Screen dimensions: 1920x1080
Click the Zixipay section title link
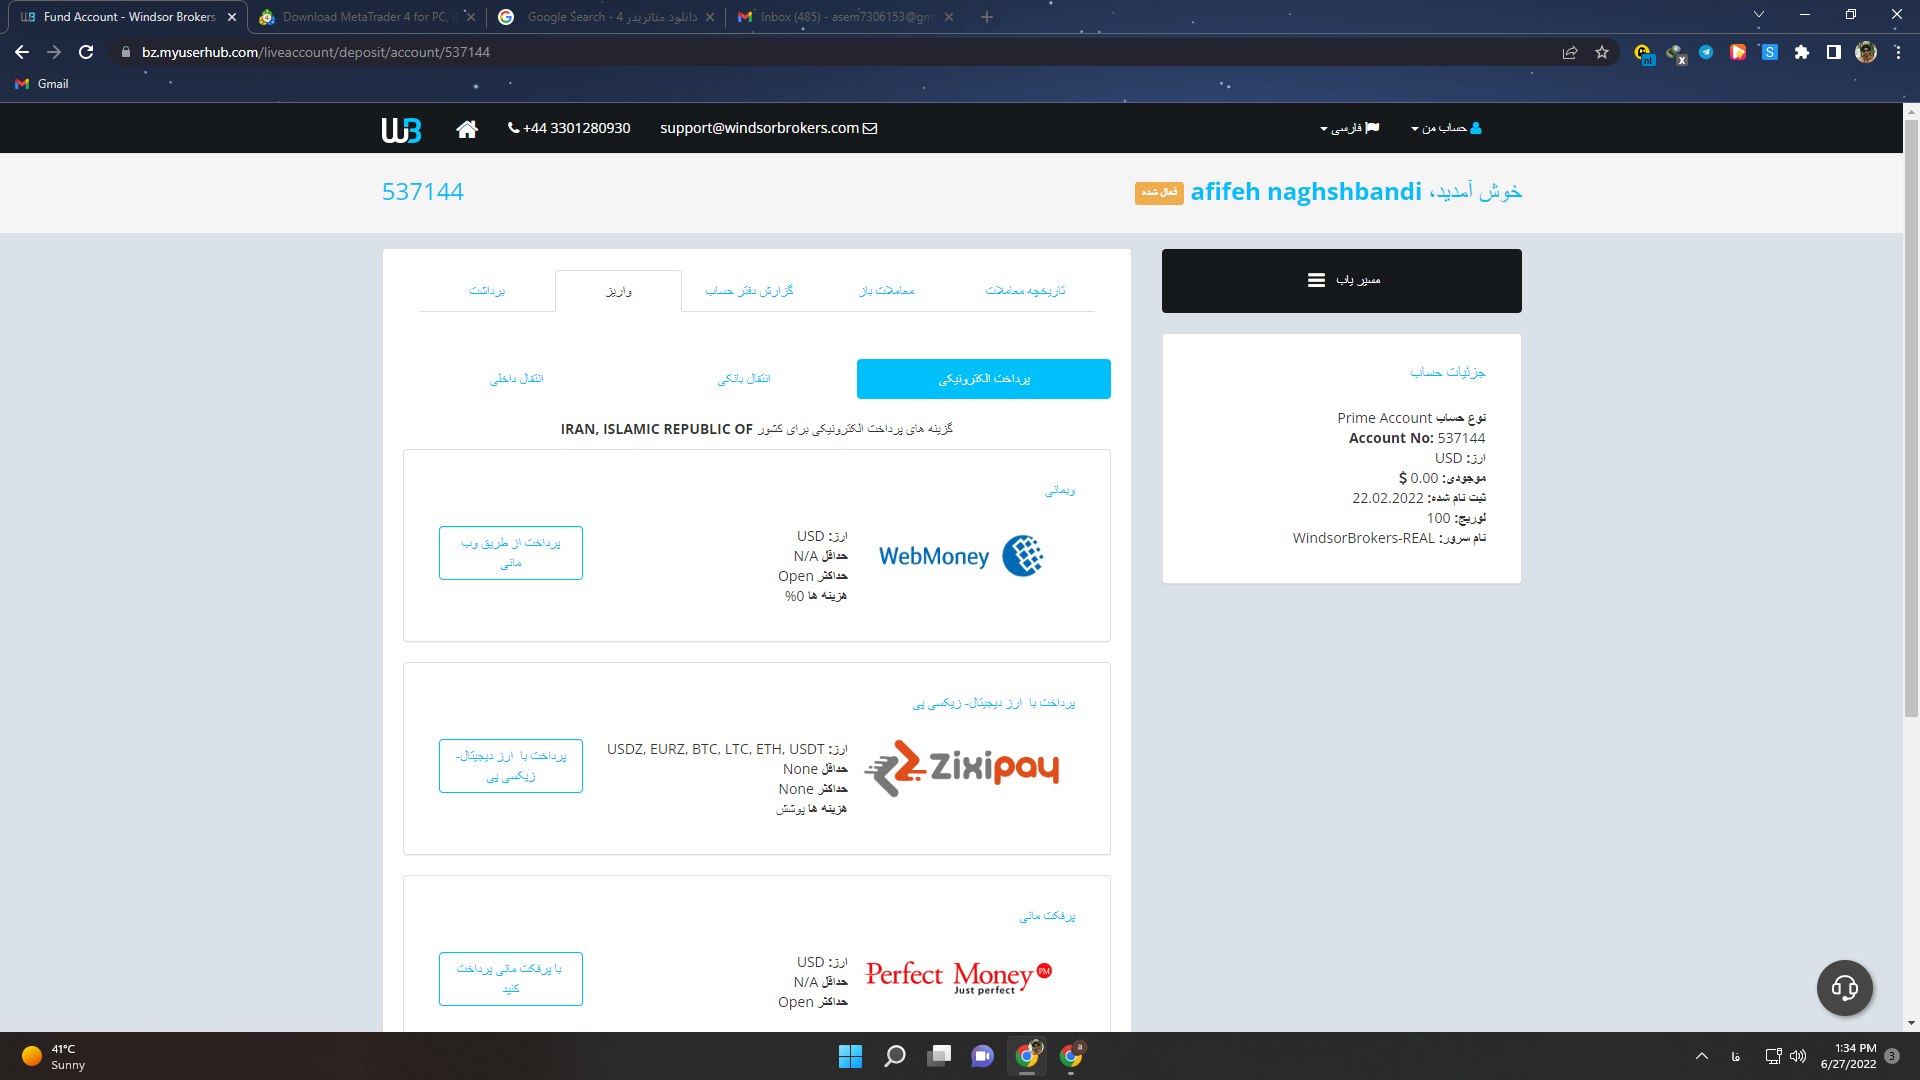click(x=994, y=703)
